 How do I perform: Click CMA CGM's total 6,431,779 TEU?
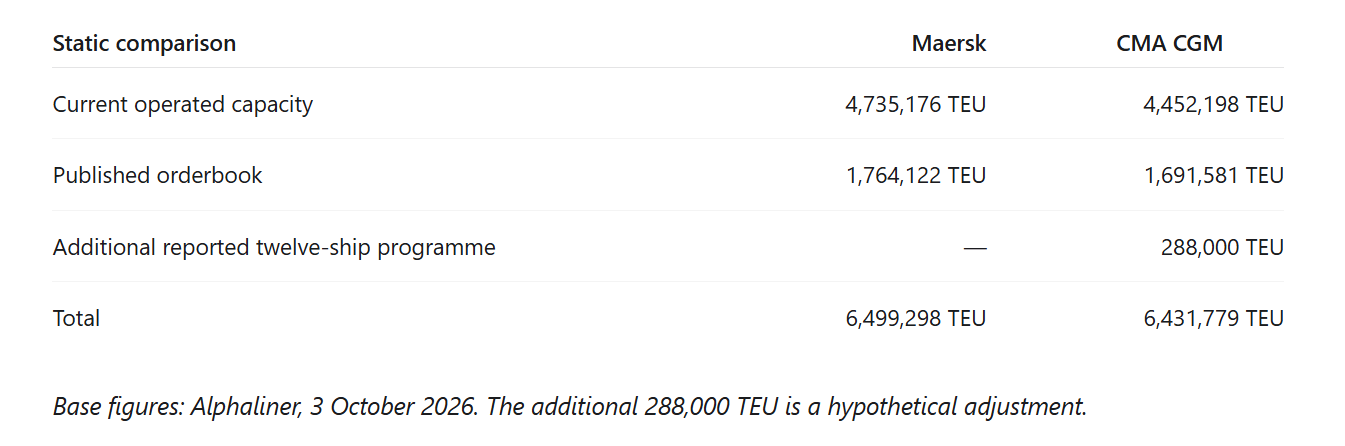[x=1213, y=318]
